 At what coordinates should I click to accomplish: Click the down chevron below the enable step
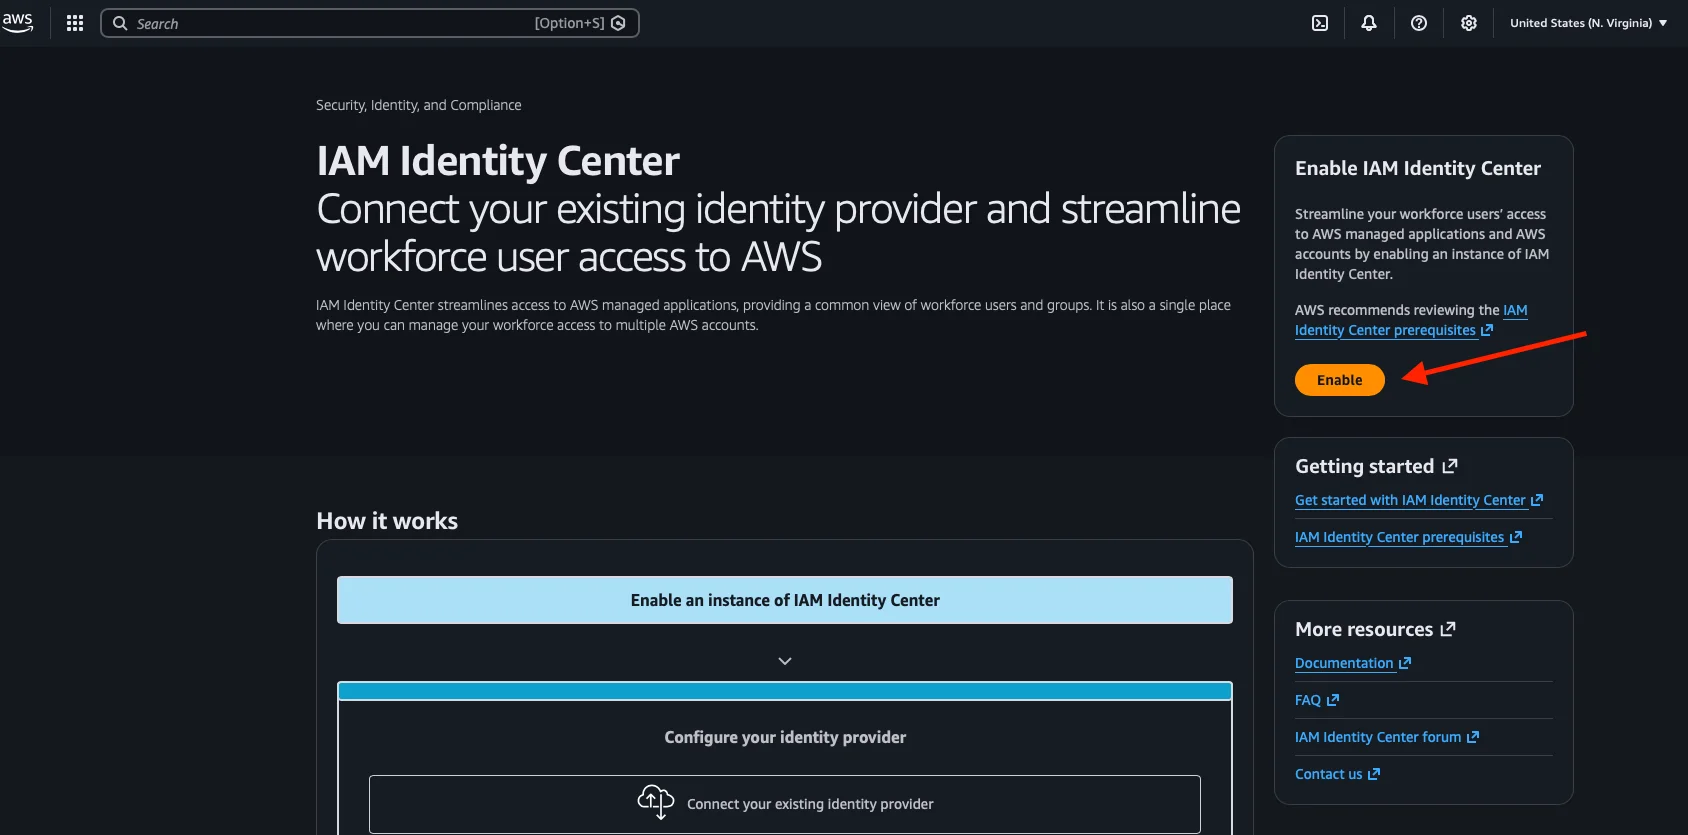click(x=785, y=661)
